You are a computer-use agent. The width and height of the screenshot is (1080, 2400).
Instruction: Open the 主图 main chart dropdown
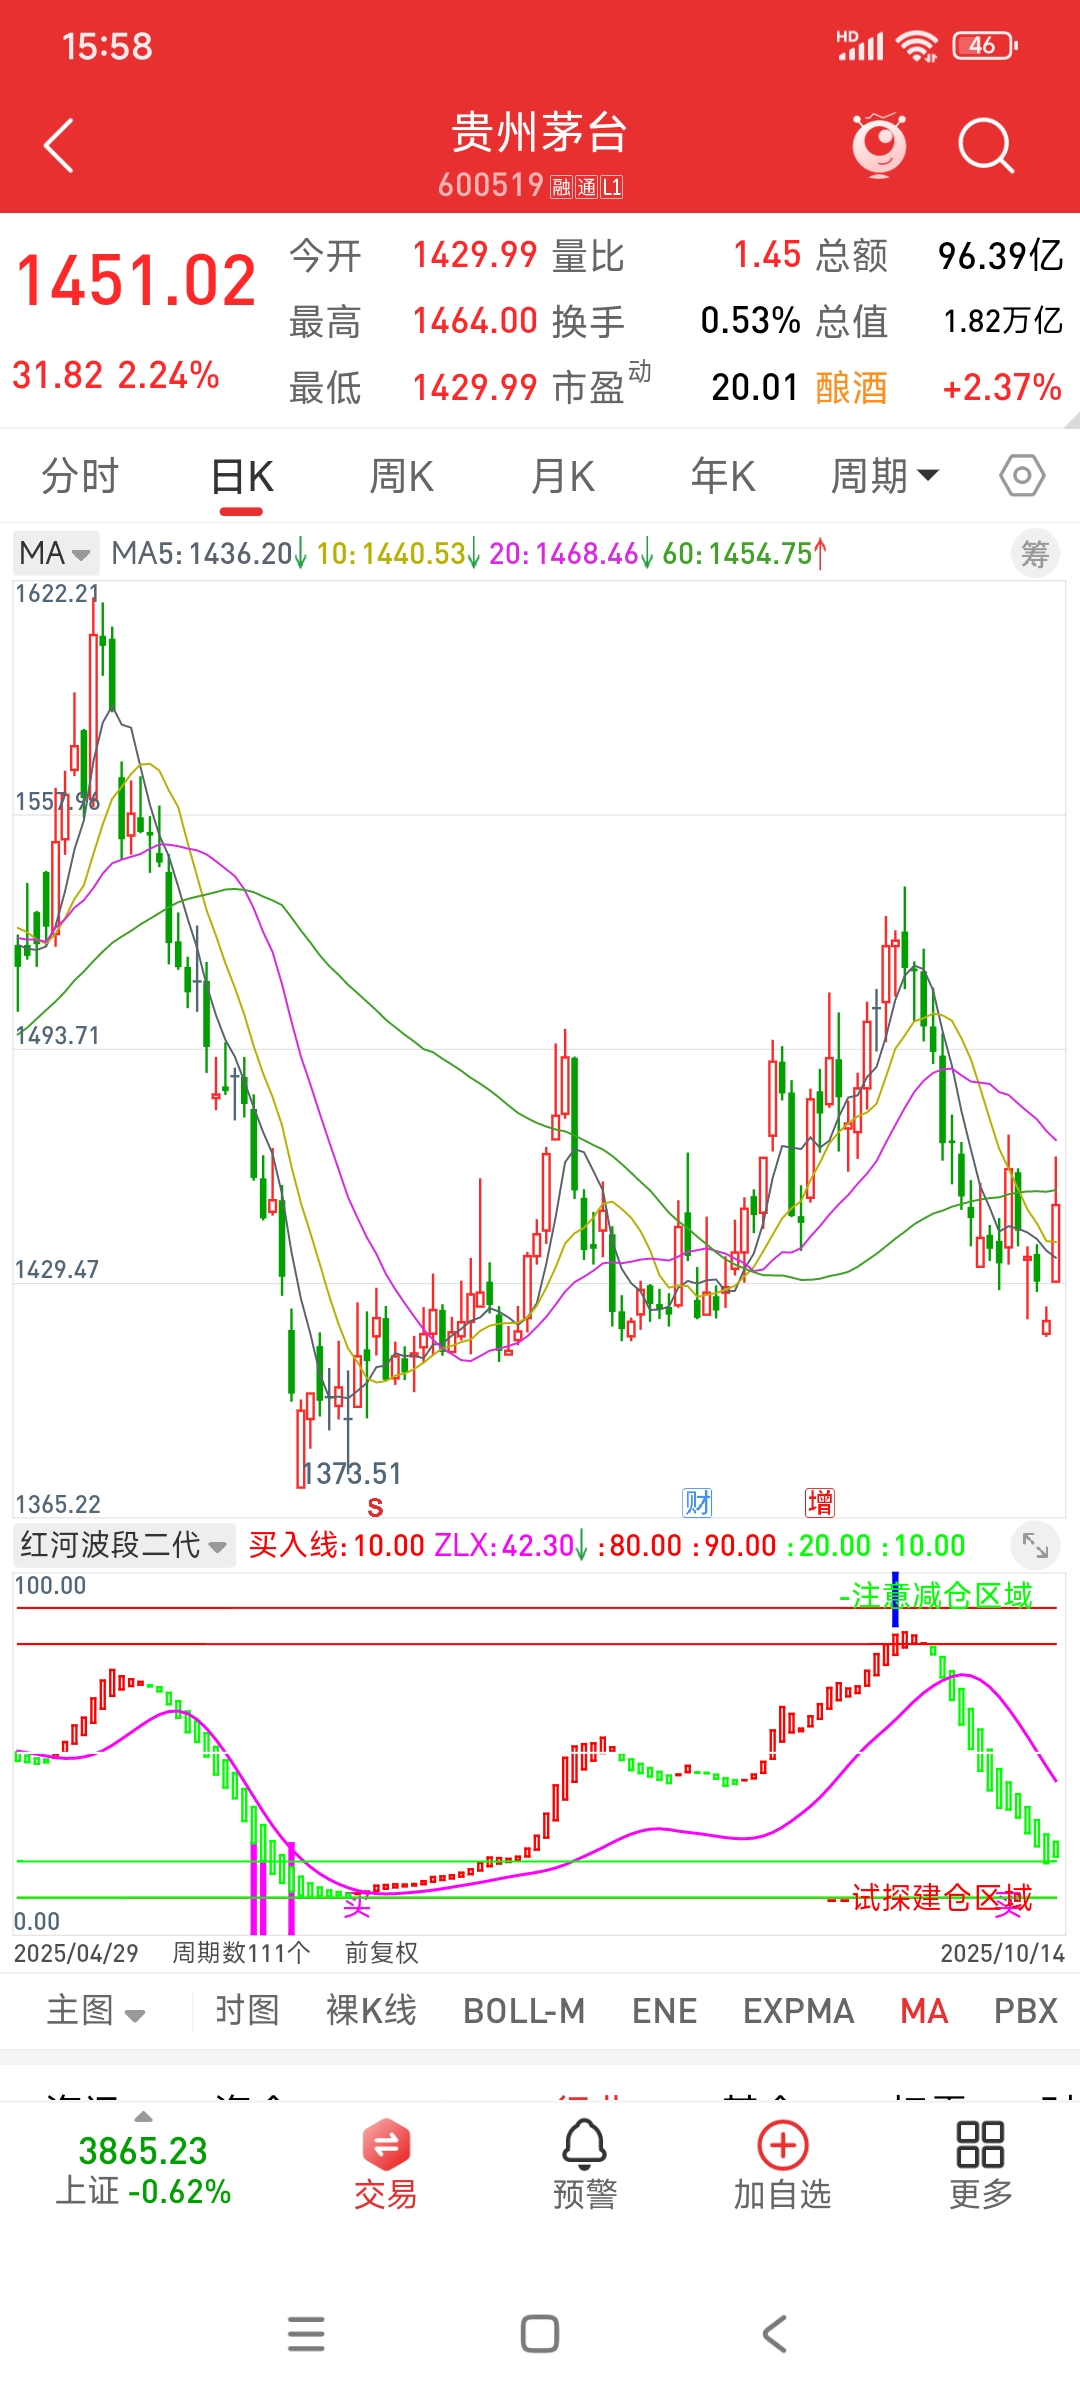96,2010
